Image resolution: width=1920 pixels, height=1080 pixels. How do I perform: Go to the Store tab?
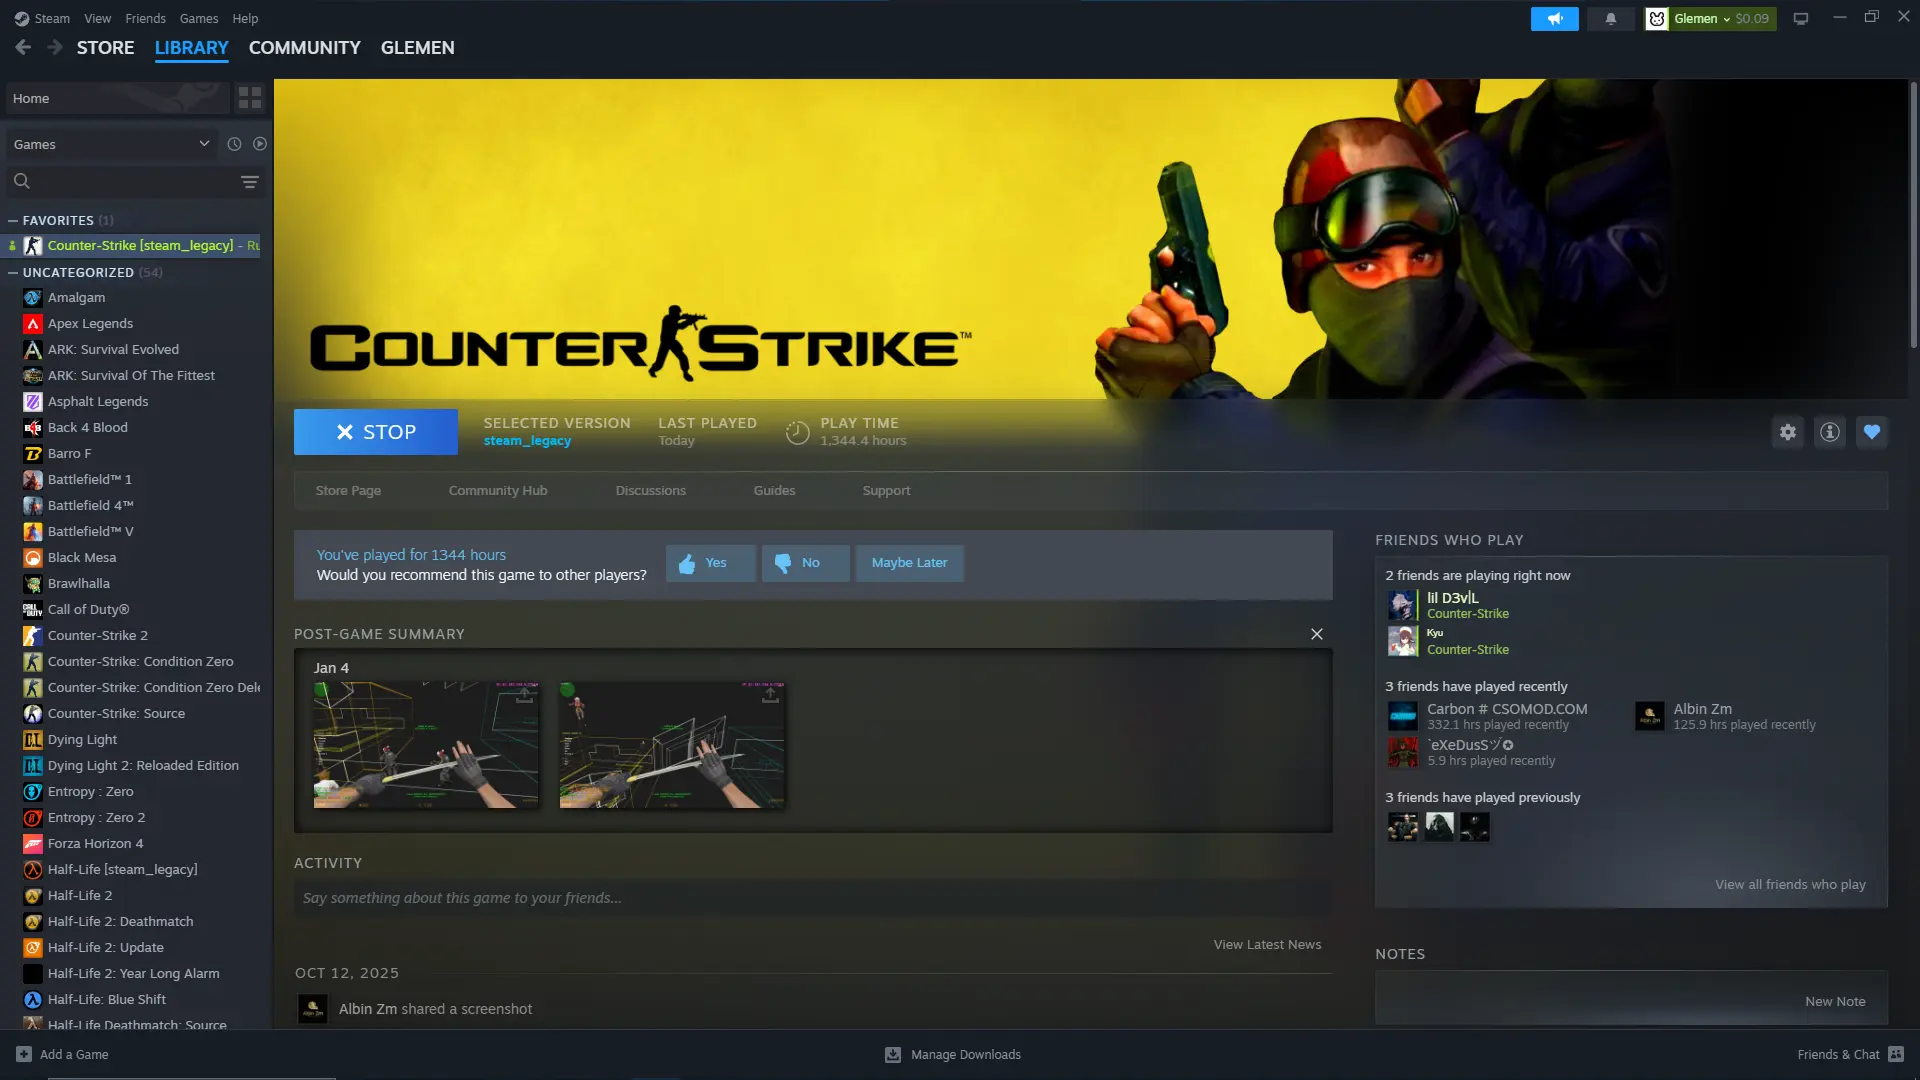106,47
